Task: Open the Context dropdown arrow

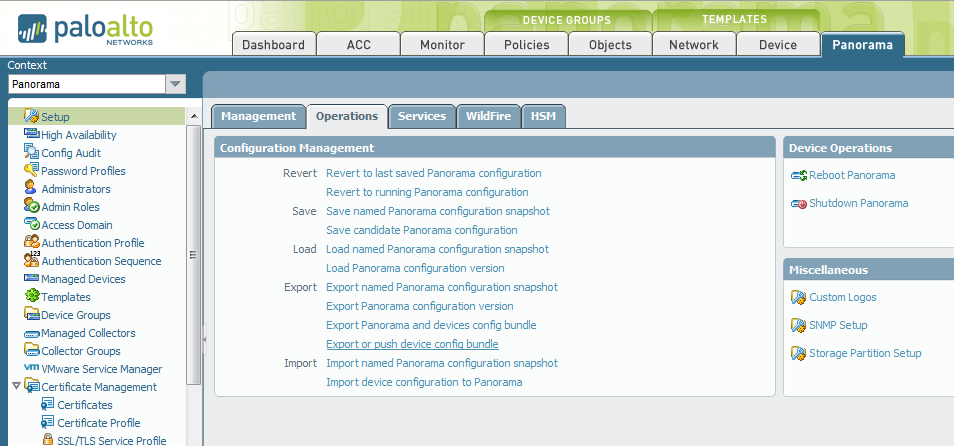Action: click(176, 85)
